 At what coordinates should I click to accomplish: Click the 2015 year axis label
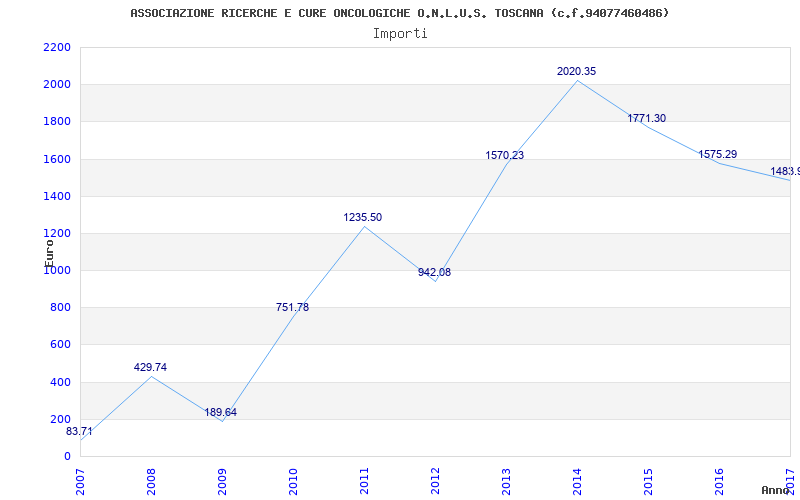[648, 482]
